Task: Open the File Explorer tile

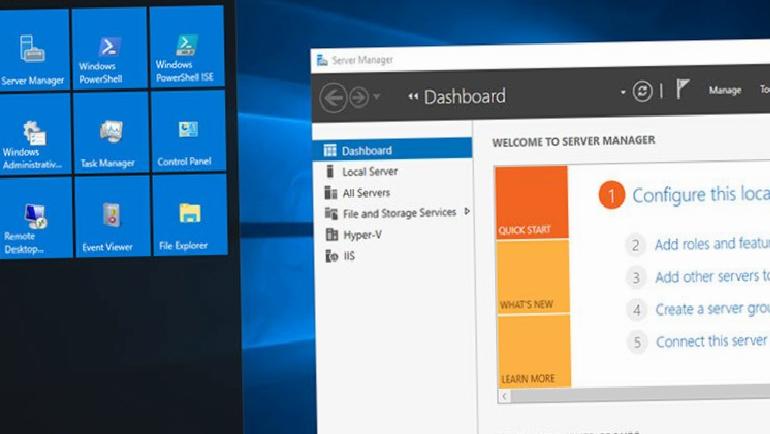Action: point(190,215)
